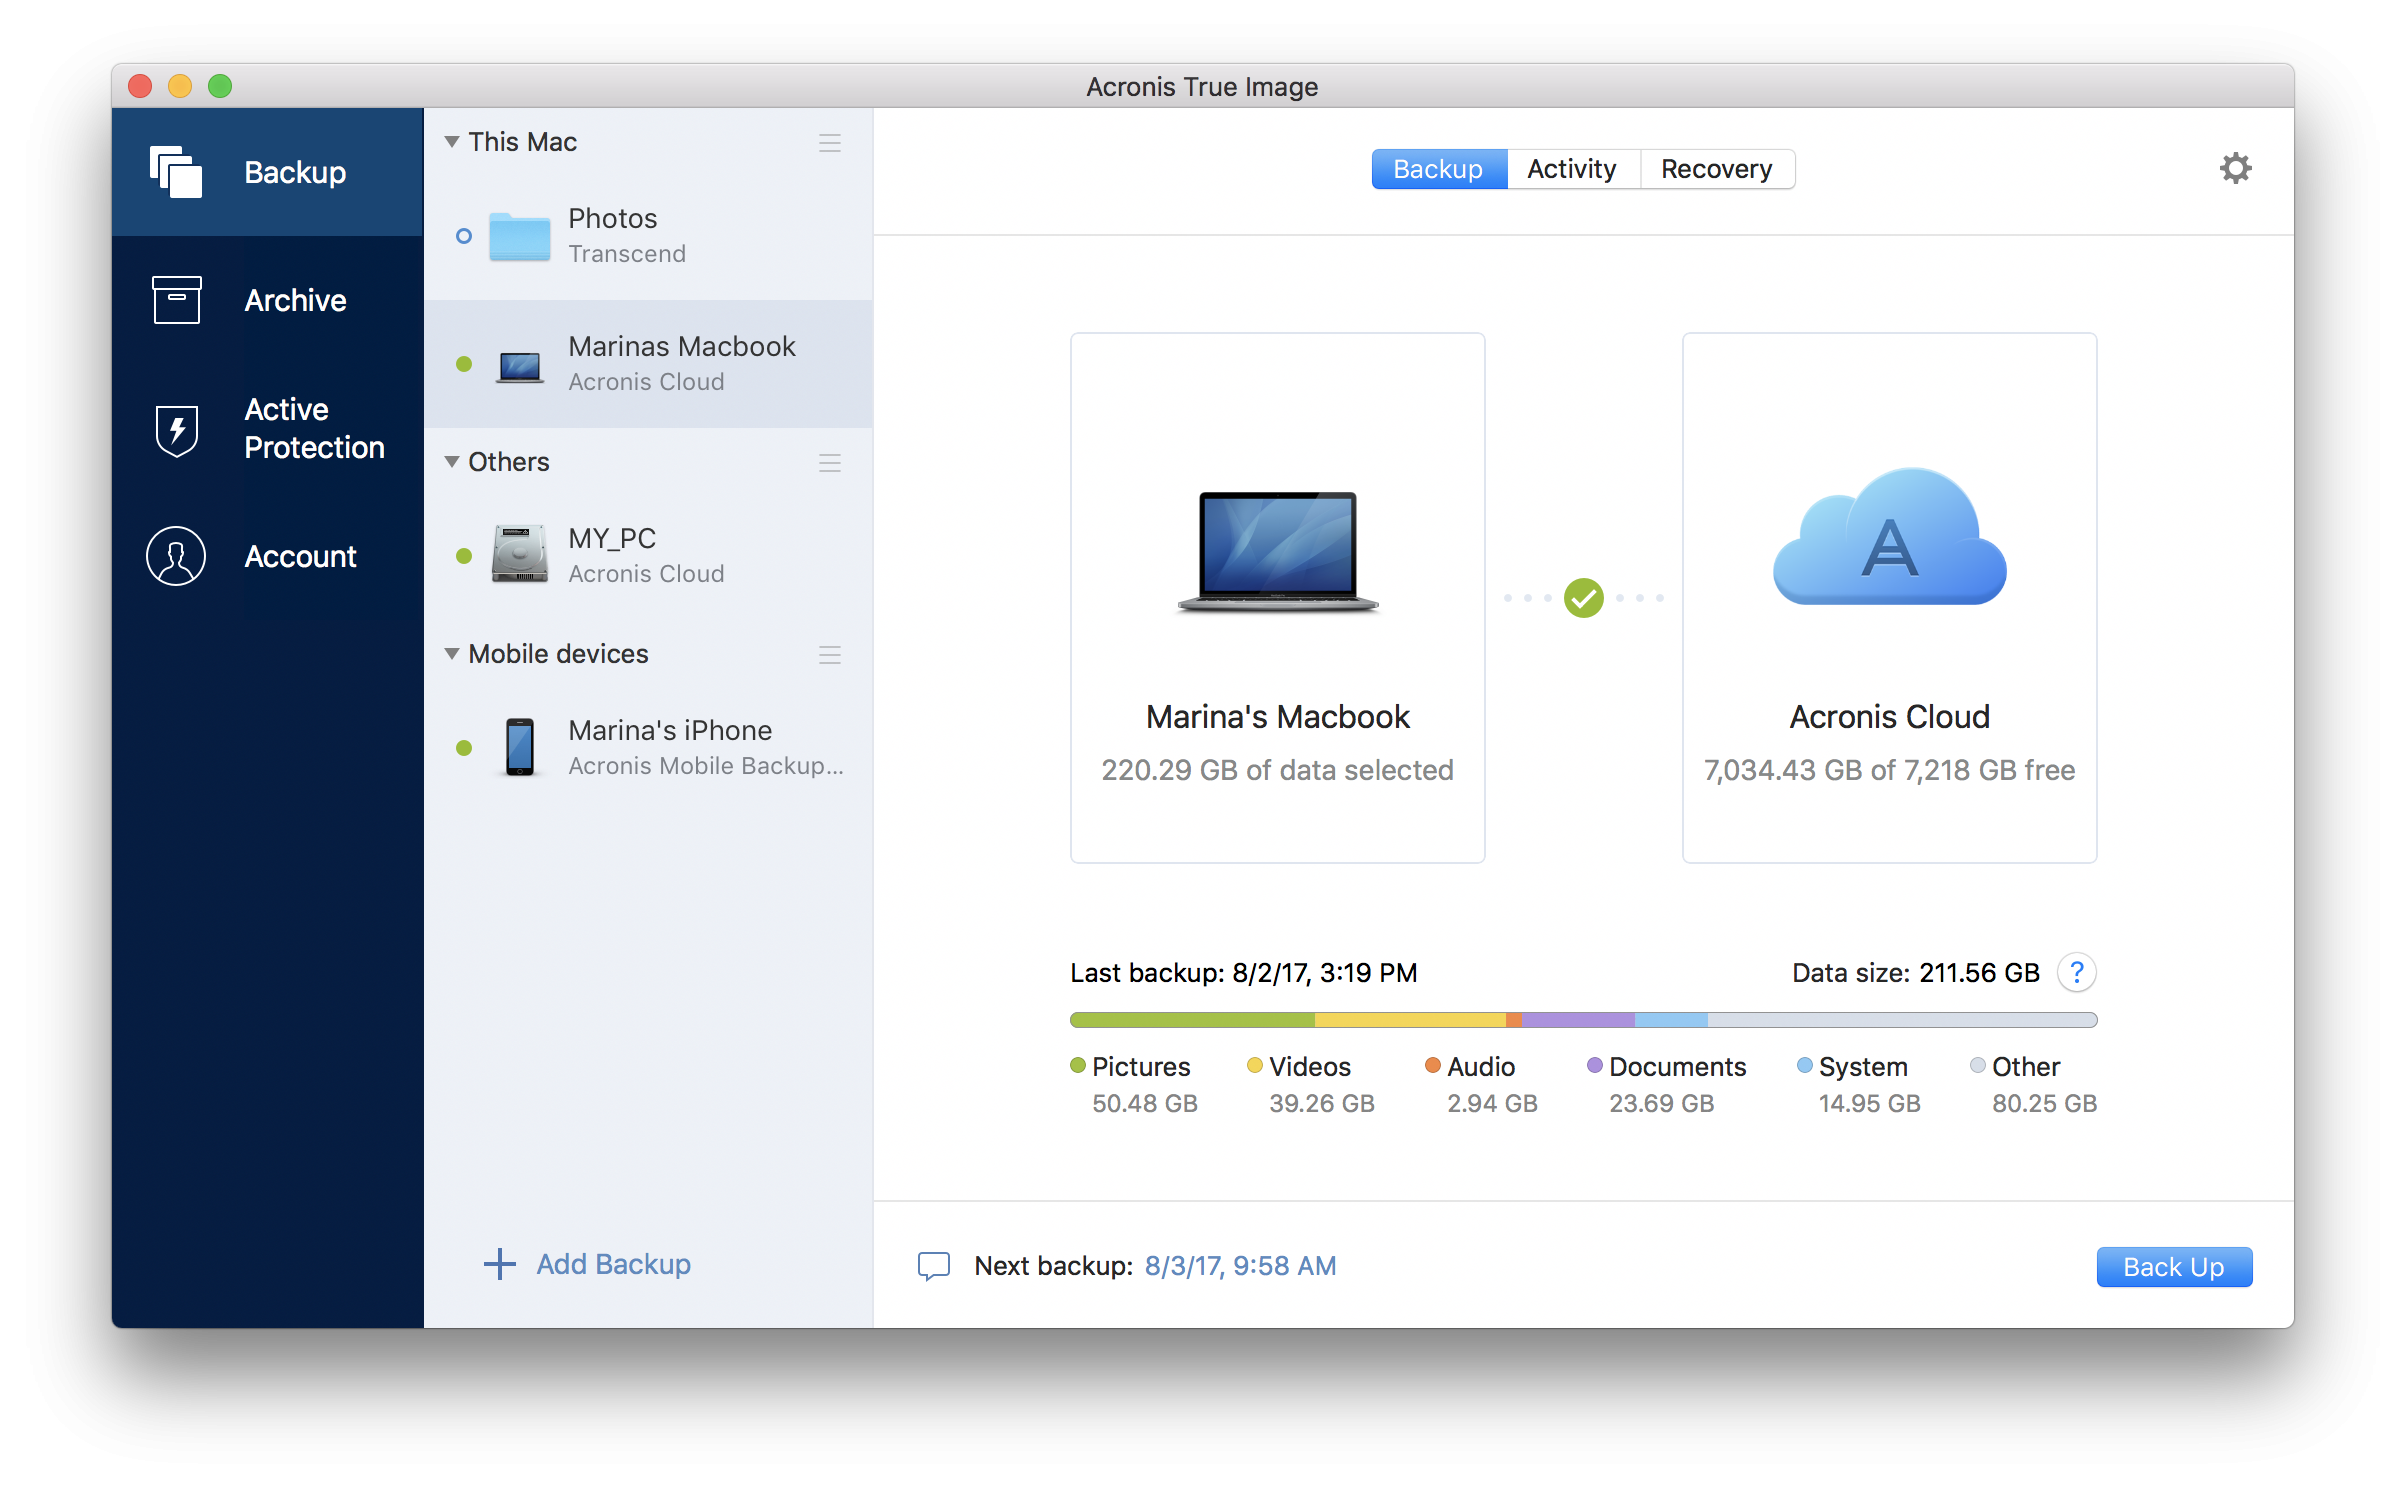
Task: Open the Backup section icon in sidebar
Action: coord(176,172)
